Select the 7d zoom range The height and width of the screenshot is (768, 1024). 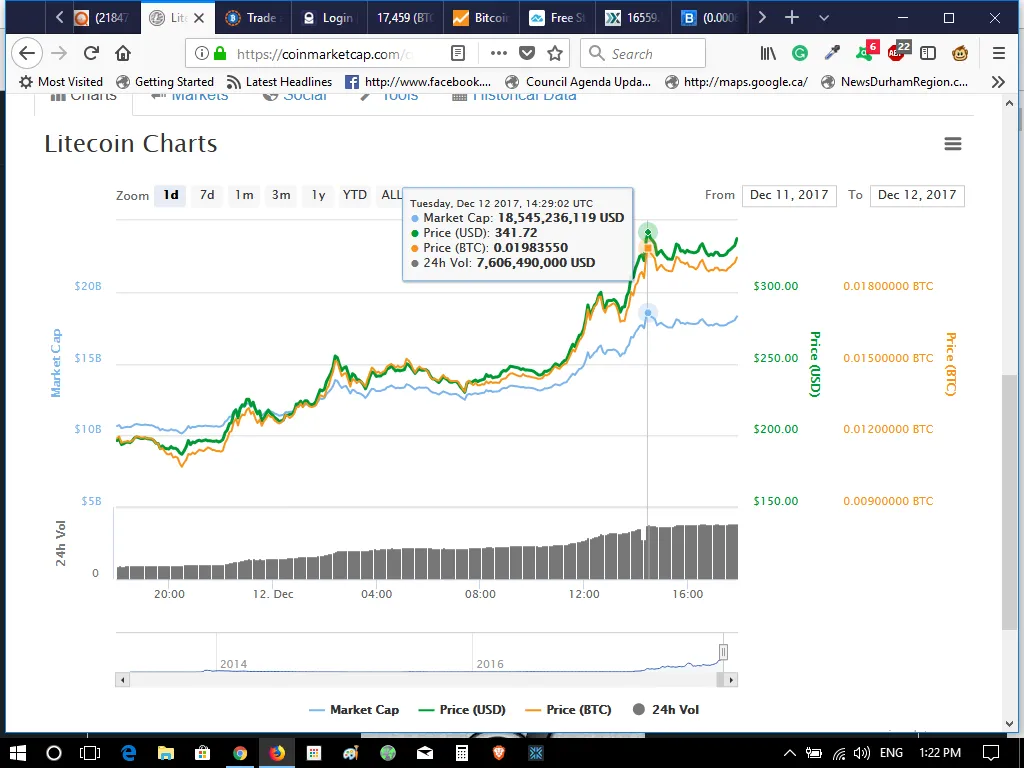coord(207,195)
